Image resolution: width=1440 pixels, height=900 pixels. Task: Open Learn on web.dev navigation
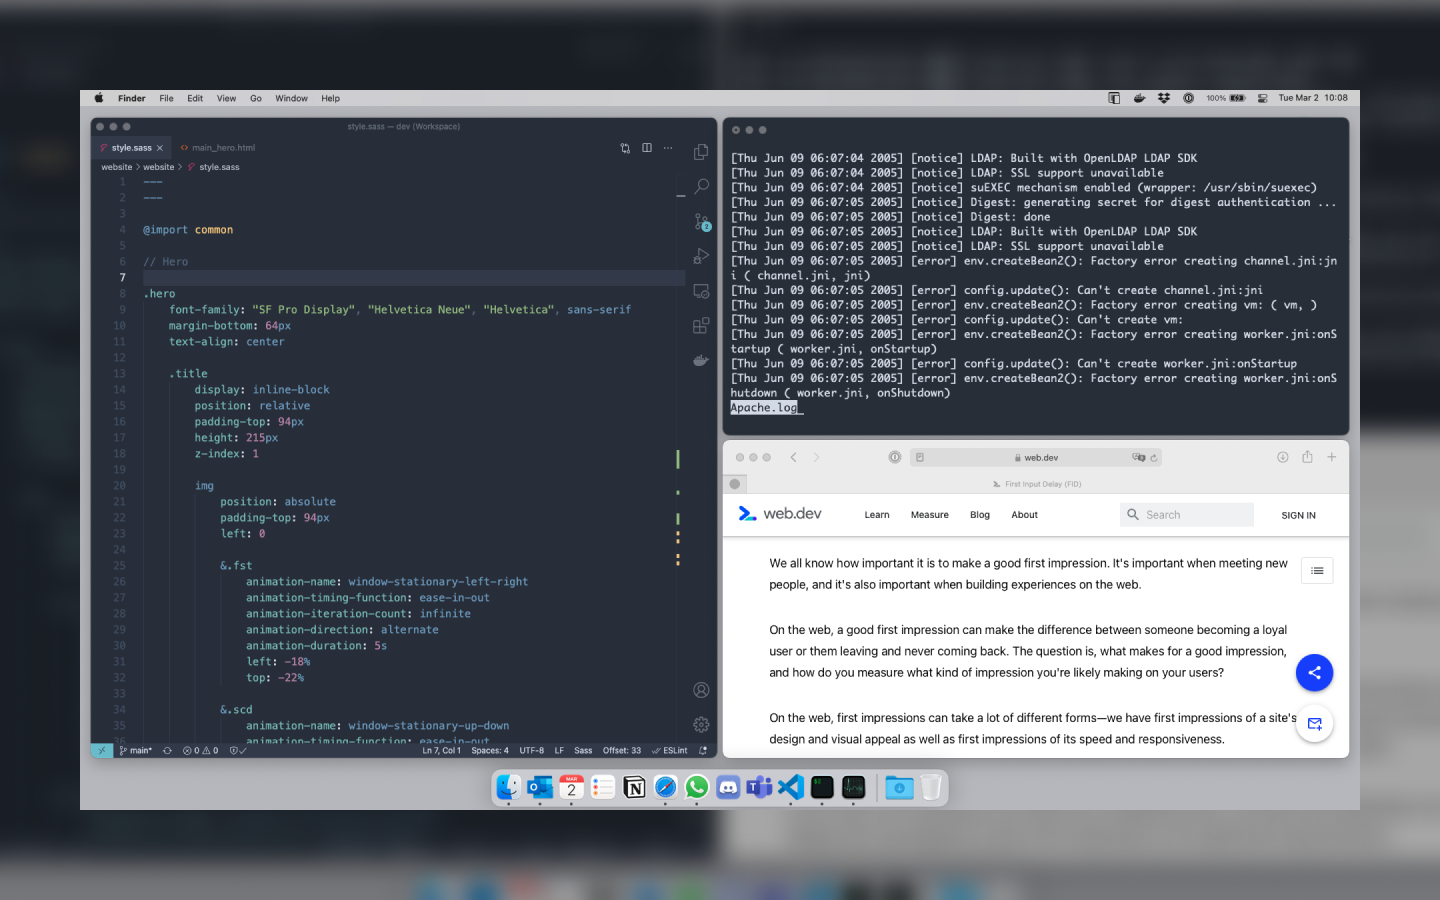pyautogui.click(x=877, y=515)
